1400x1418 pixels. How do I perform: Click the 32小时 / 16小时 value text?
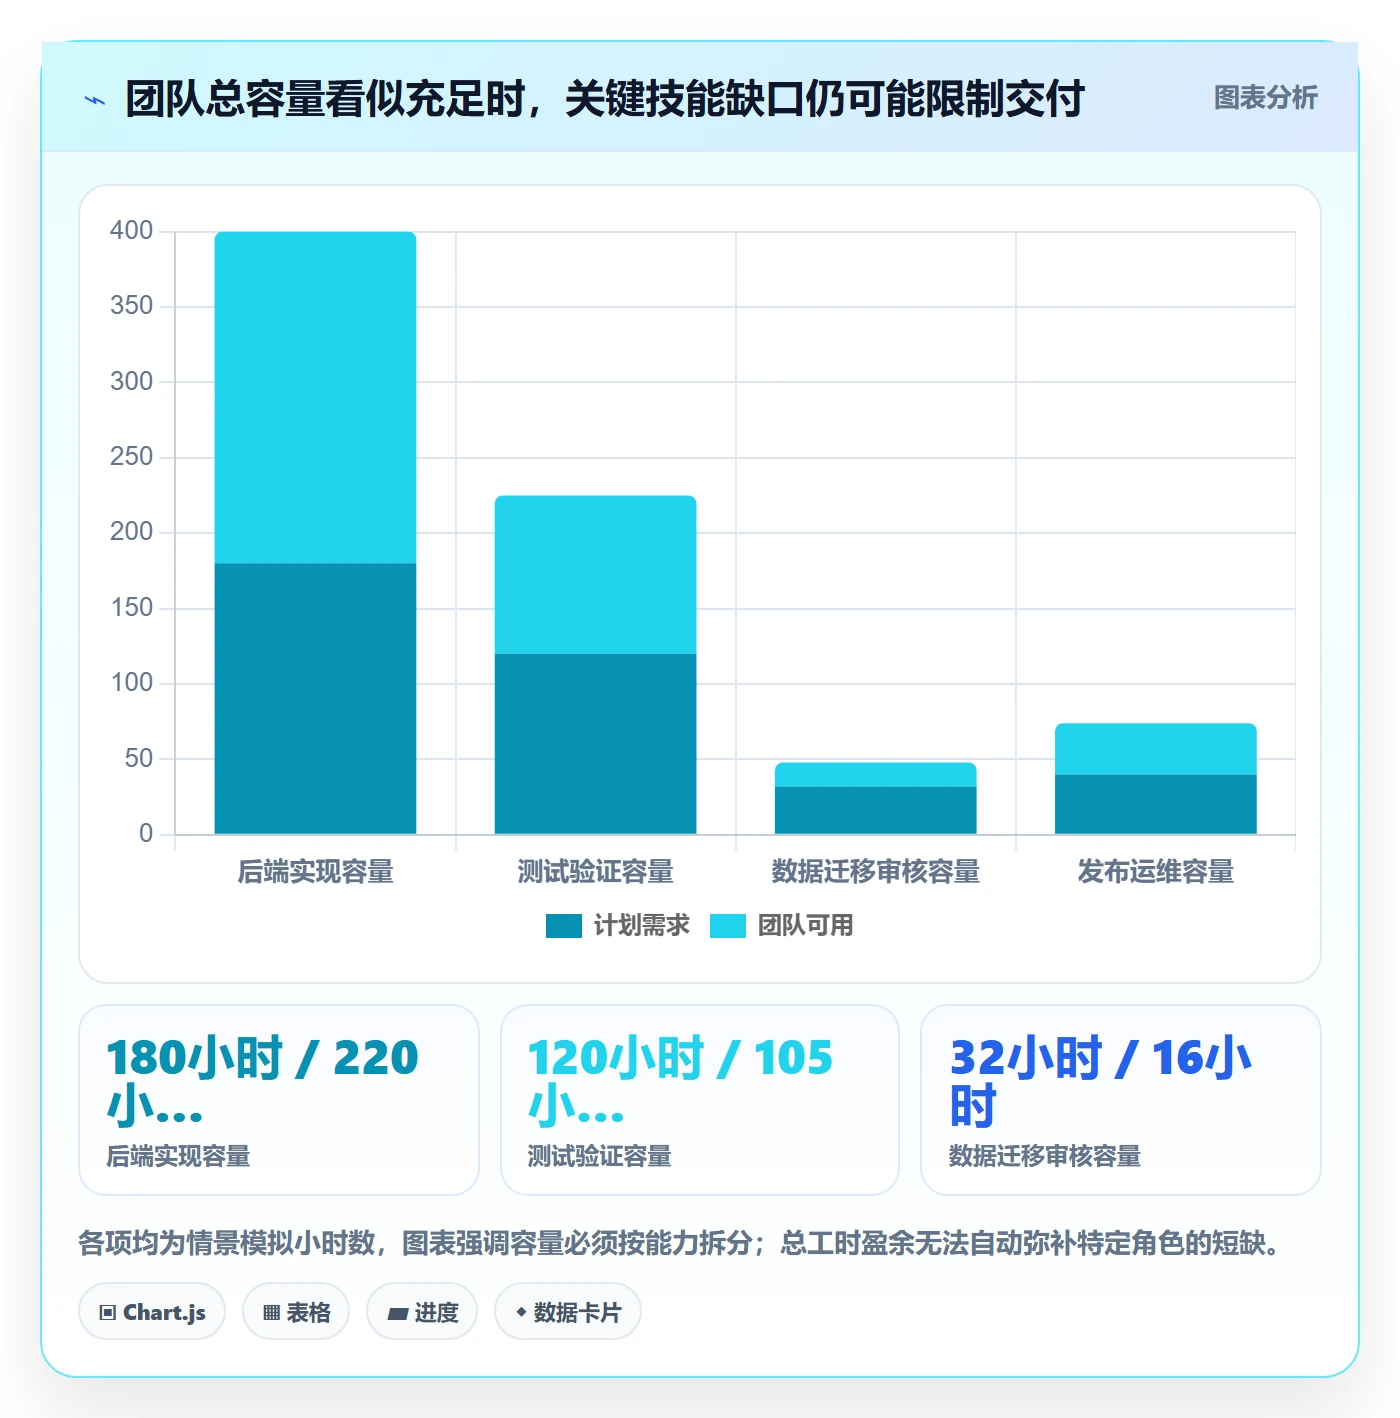point(1100,1082)
